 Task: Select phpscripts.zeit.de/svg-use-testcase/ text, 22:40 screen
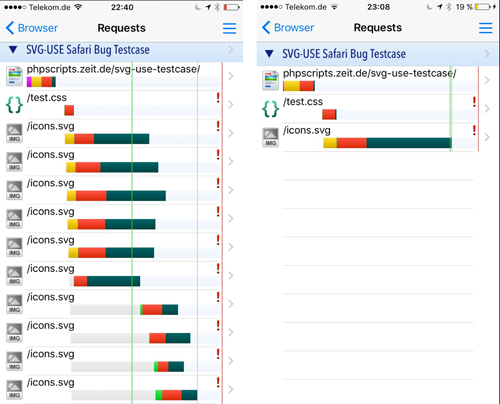coord(113,69)
